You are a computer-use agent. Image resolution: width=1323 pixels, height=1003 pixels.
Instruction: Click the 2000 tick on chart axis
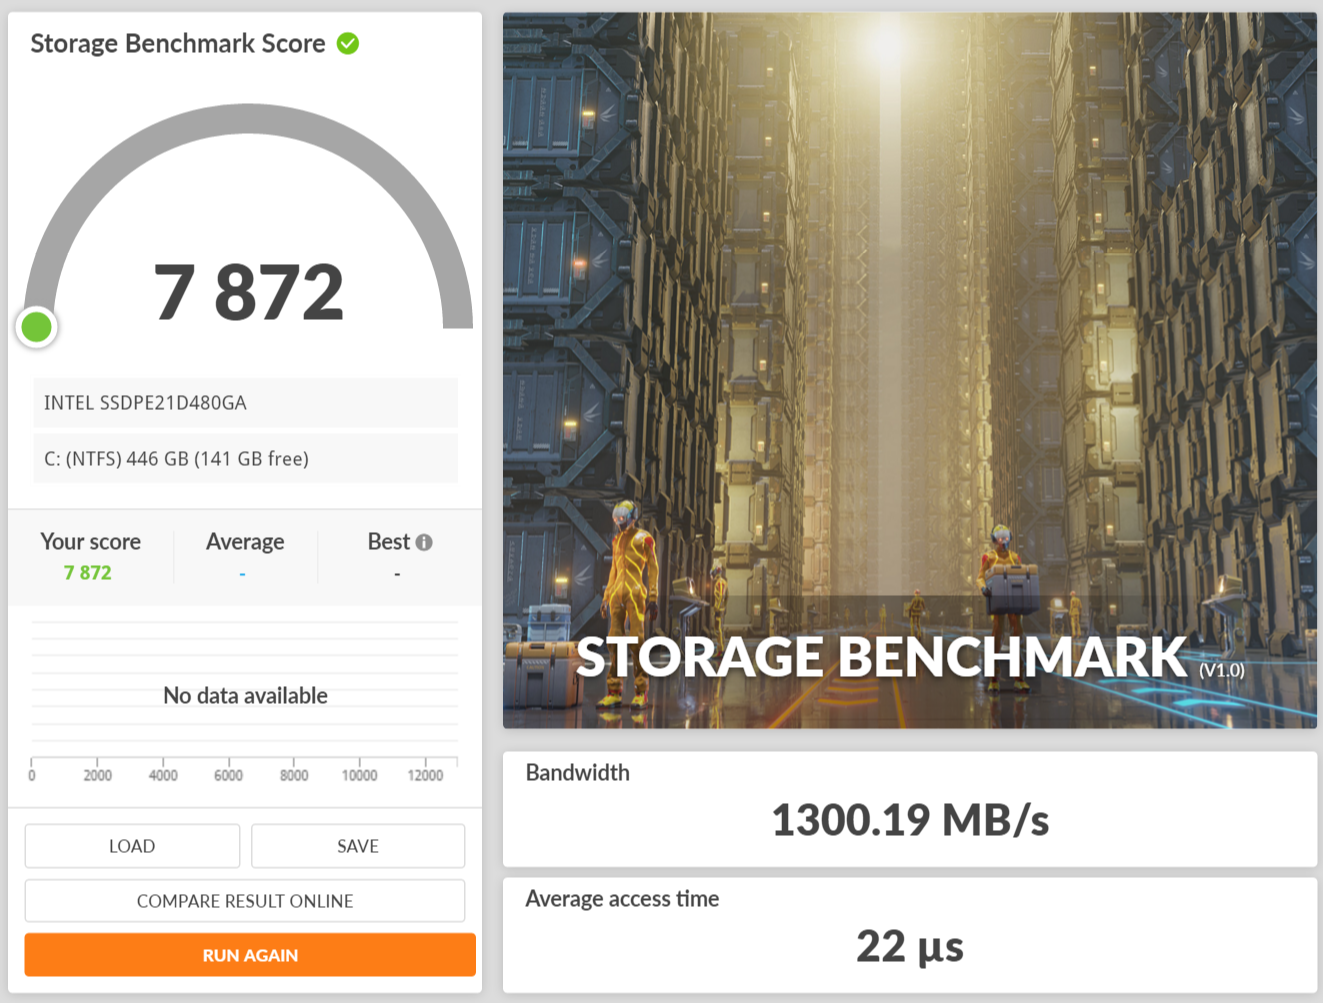point(97,775)
